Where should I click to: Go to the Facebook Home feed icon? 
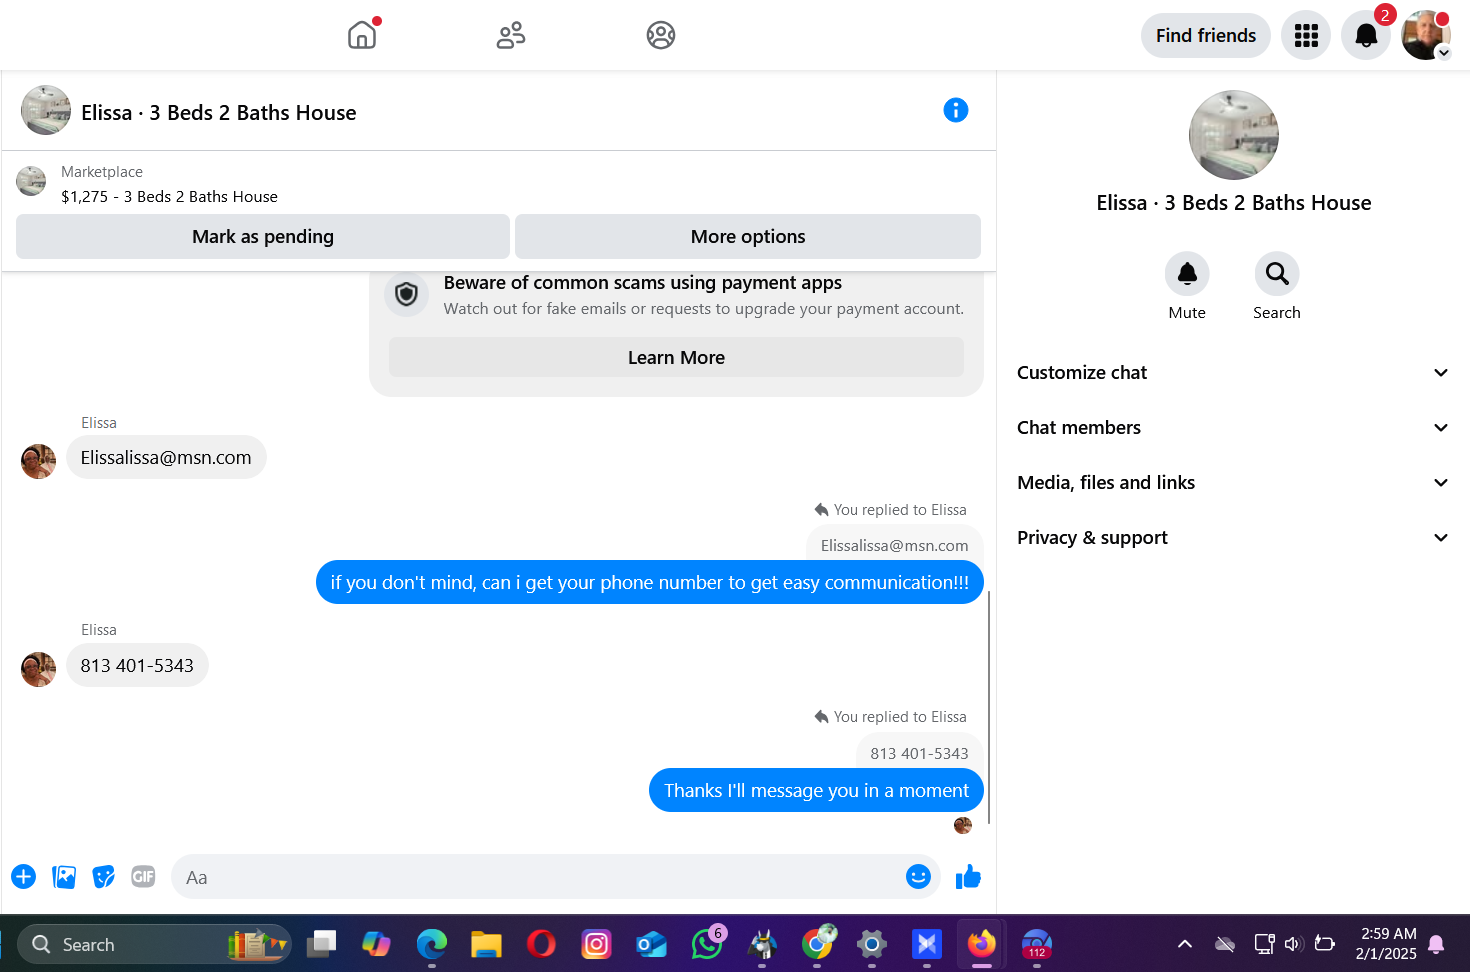[x=362, y=35]
